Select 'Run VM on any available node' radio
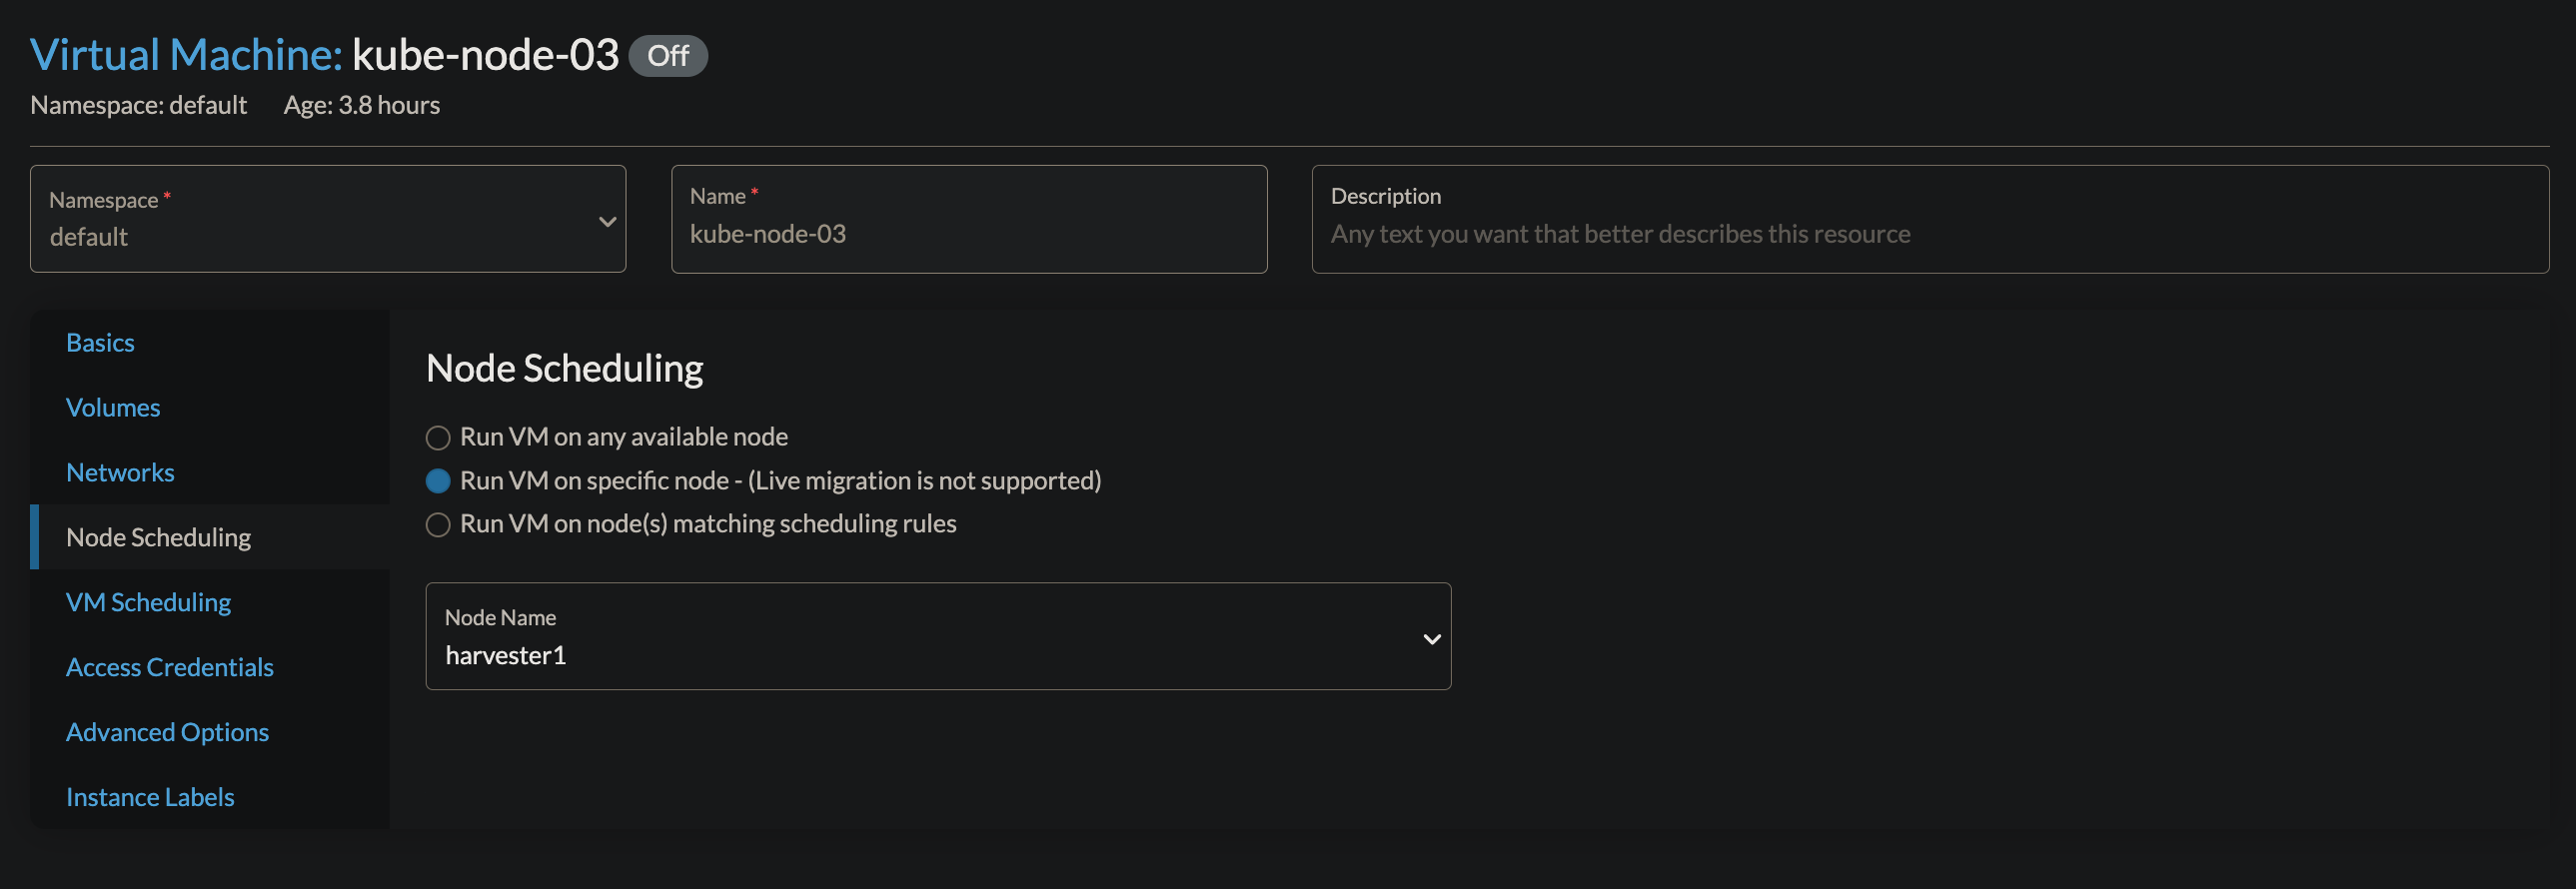Viewport: 2576px width, 889px height. pyautogui.click(x=438, y=438)
